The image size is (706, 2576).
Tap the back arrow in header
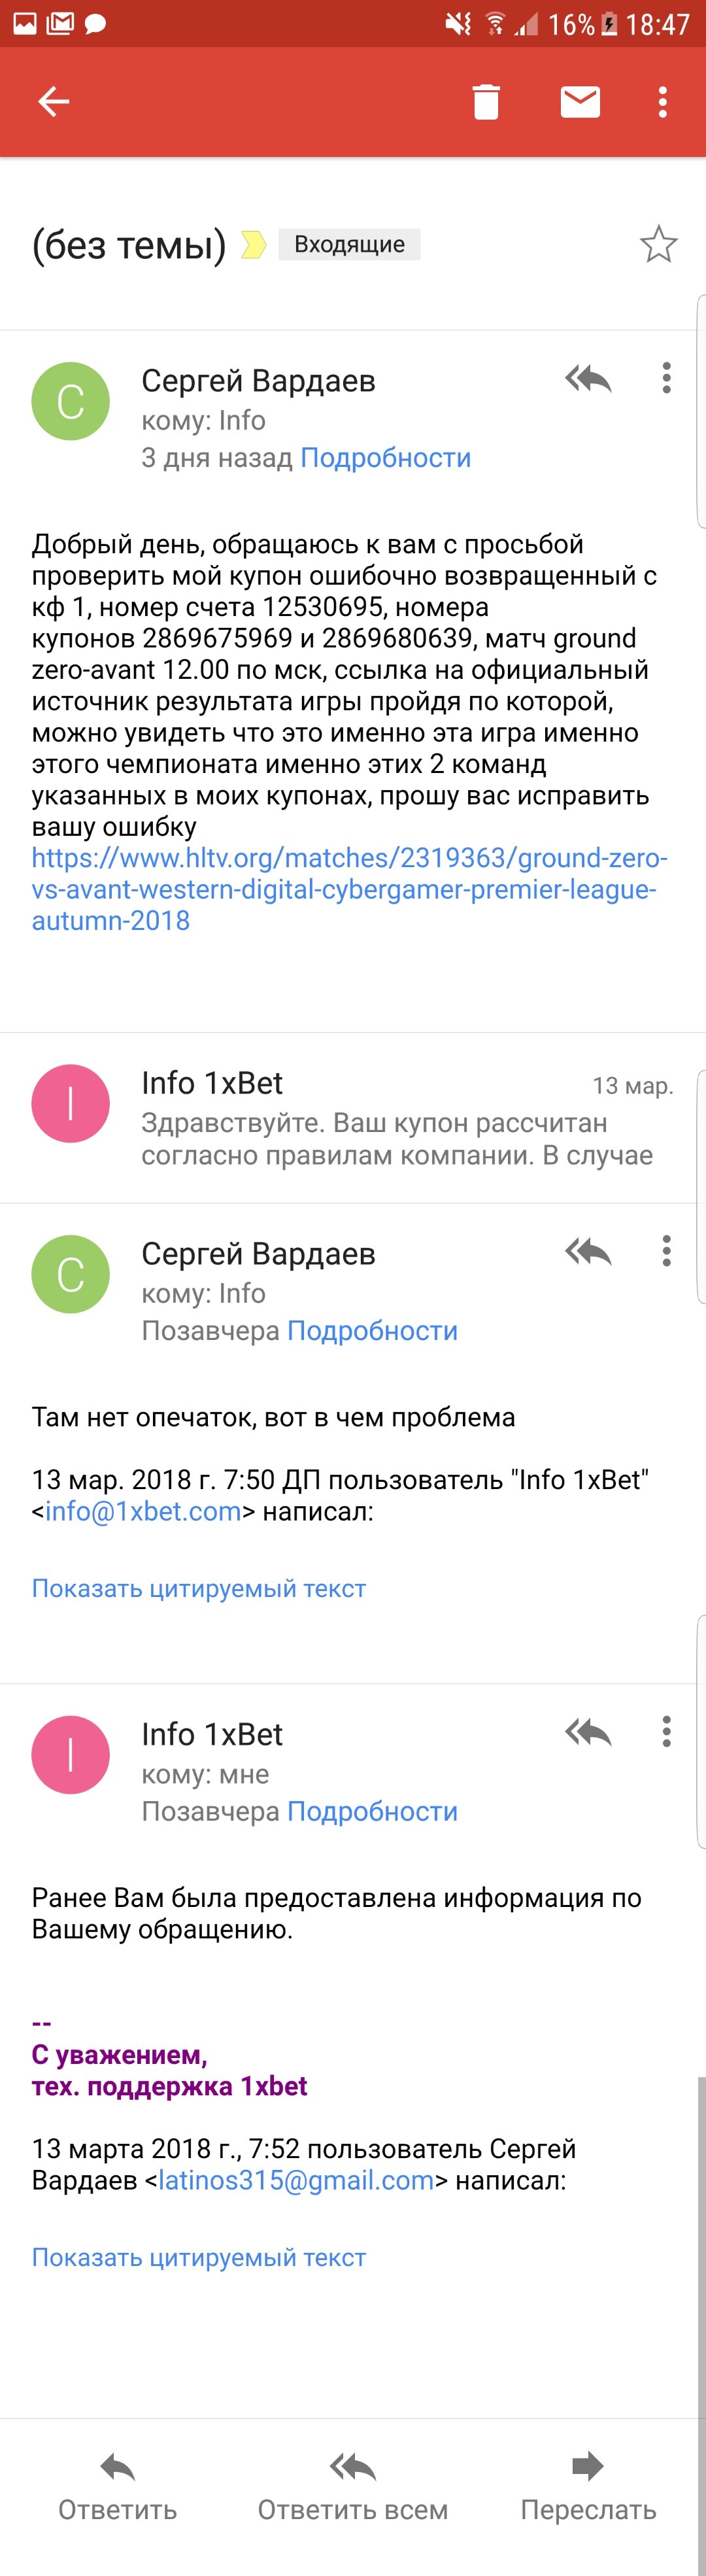[53, 101]
